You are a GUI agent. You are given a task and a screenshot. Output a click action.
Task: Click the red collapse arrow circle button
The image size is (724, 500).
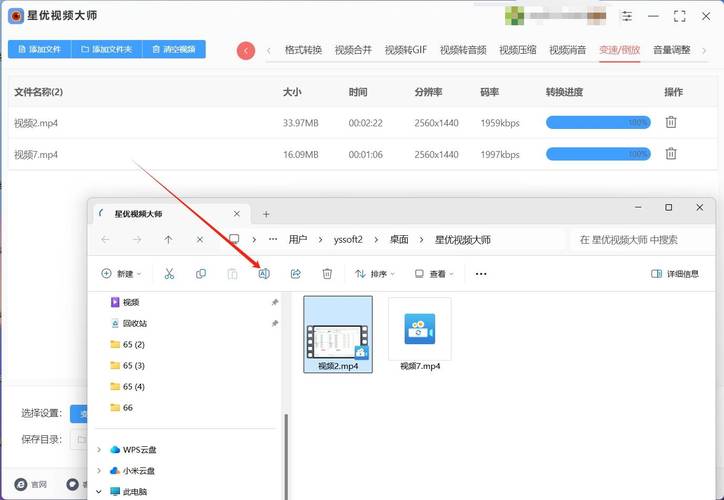click(x=246, y=50)
